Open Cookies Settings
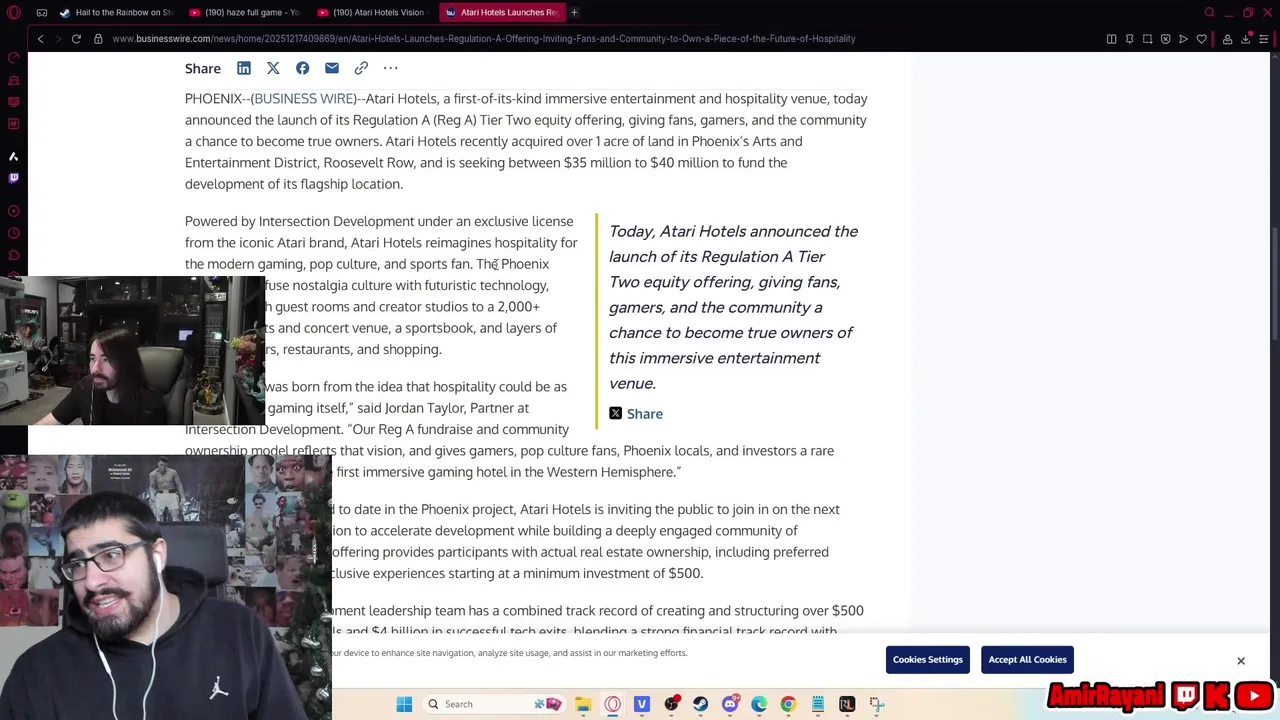1280x720 pixels. click(928, 660)
